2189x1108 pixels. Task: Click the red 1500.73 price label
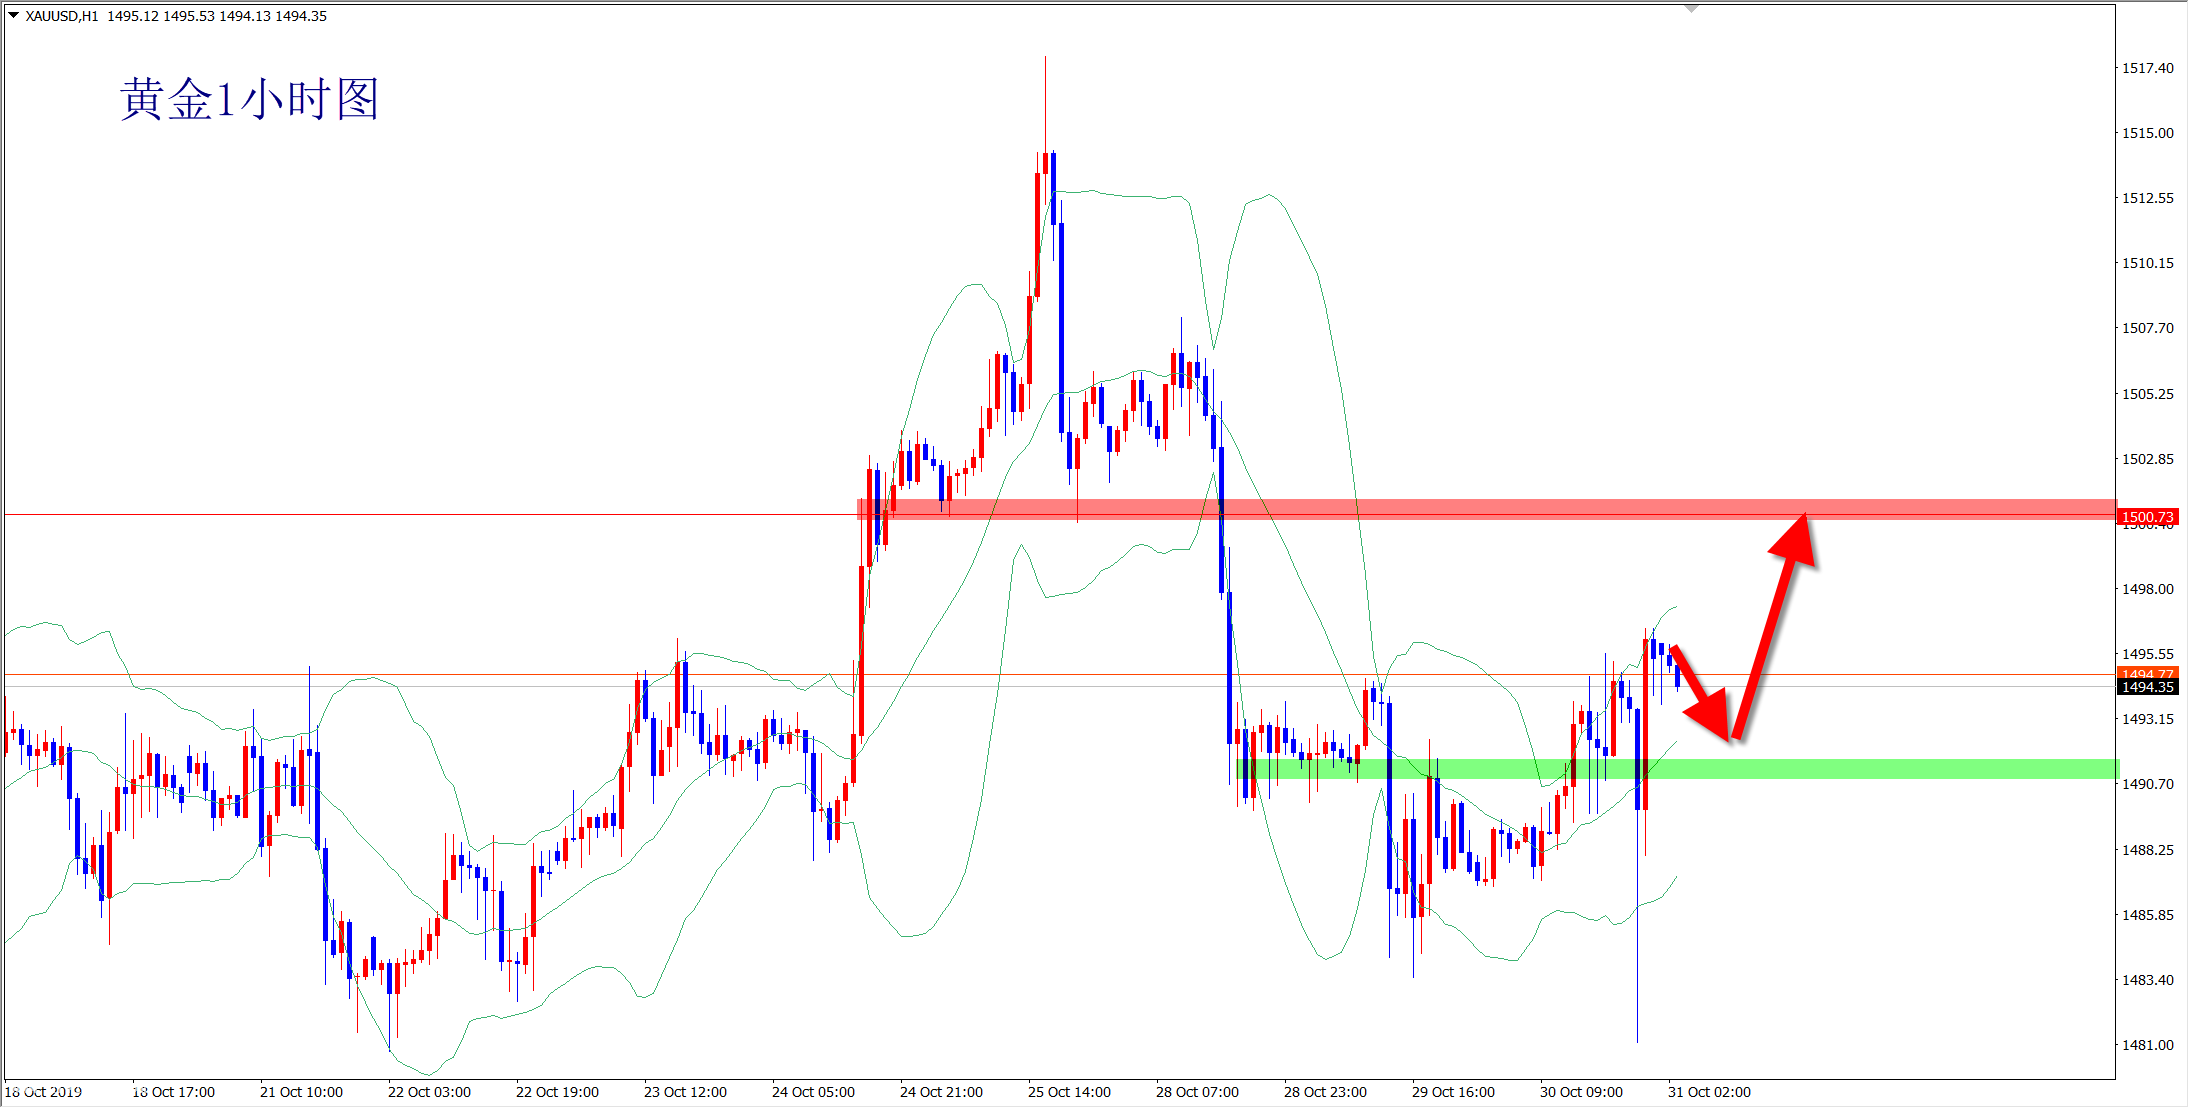click(2147, 517)
